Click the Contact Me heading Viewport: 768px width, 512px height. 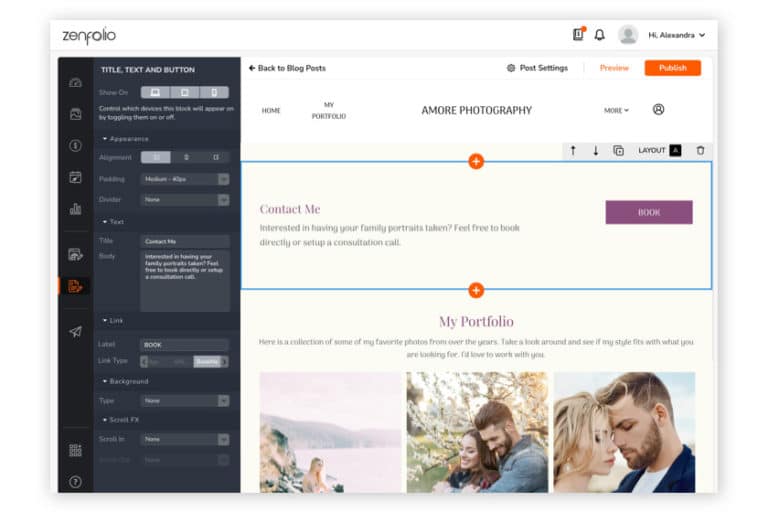click(x=290, y=209)
